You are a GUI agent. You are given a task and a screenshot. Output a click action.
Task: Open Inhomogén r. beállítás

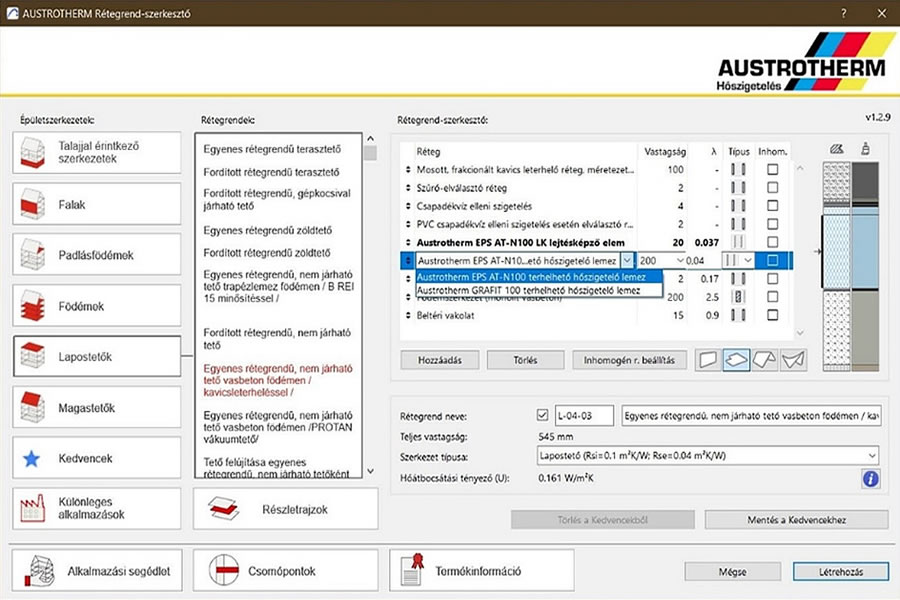tap(629, 360)
